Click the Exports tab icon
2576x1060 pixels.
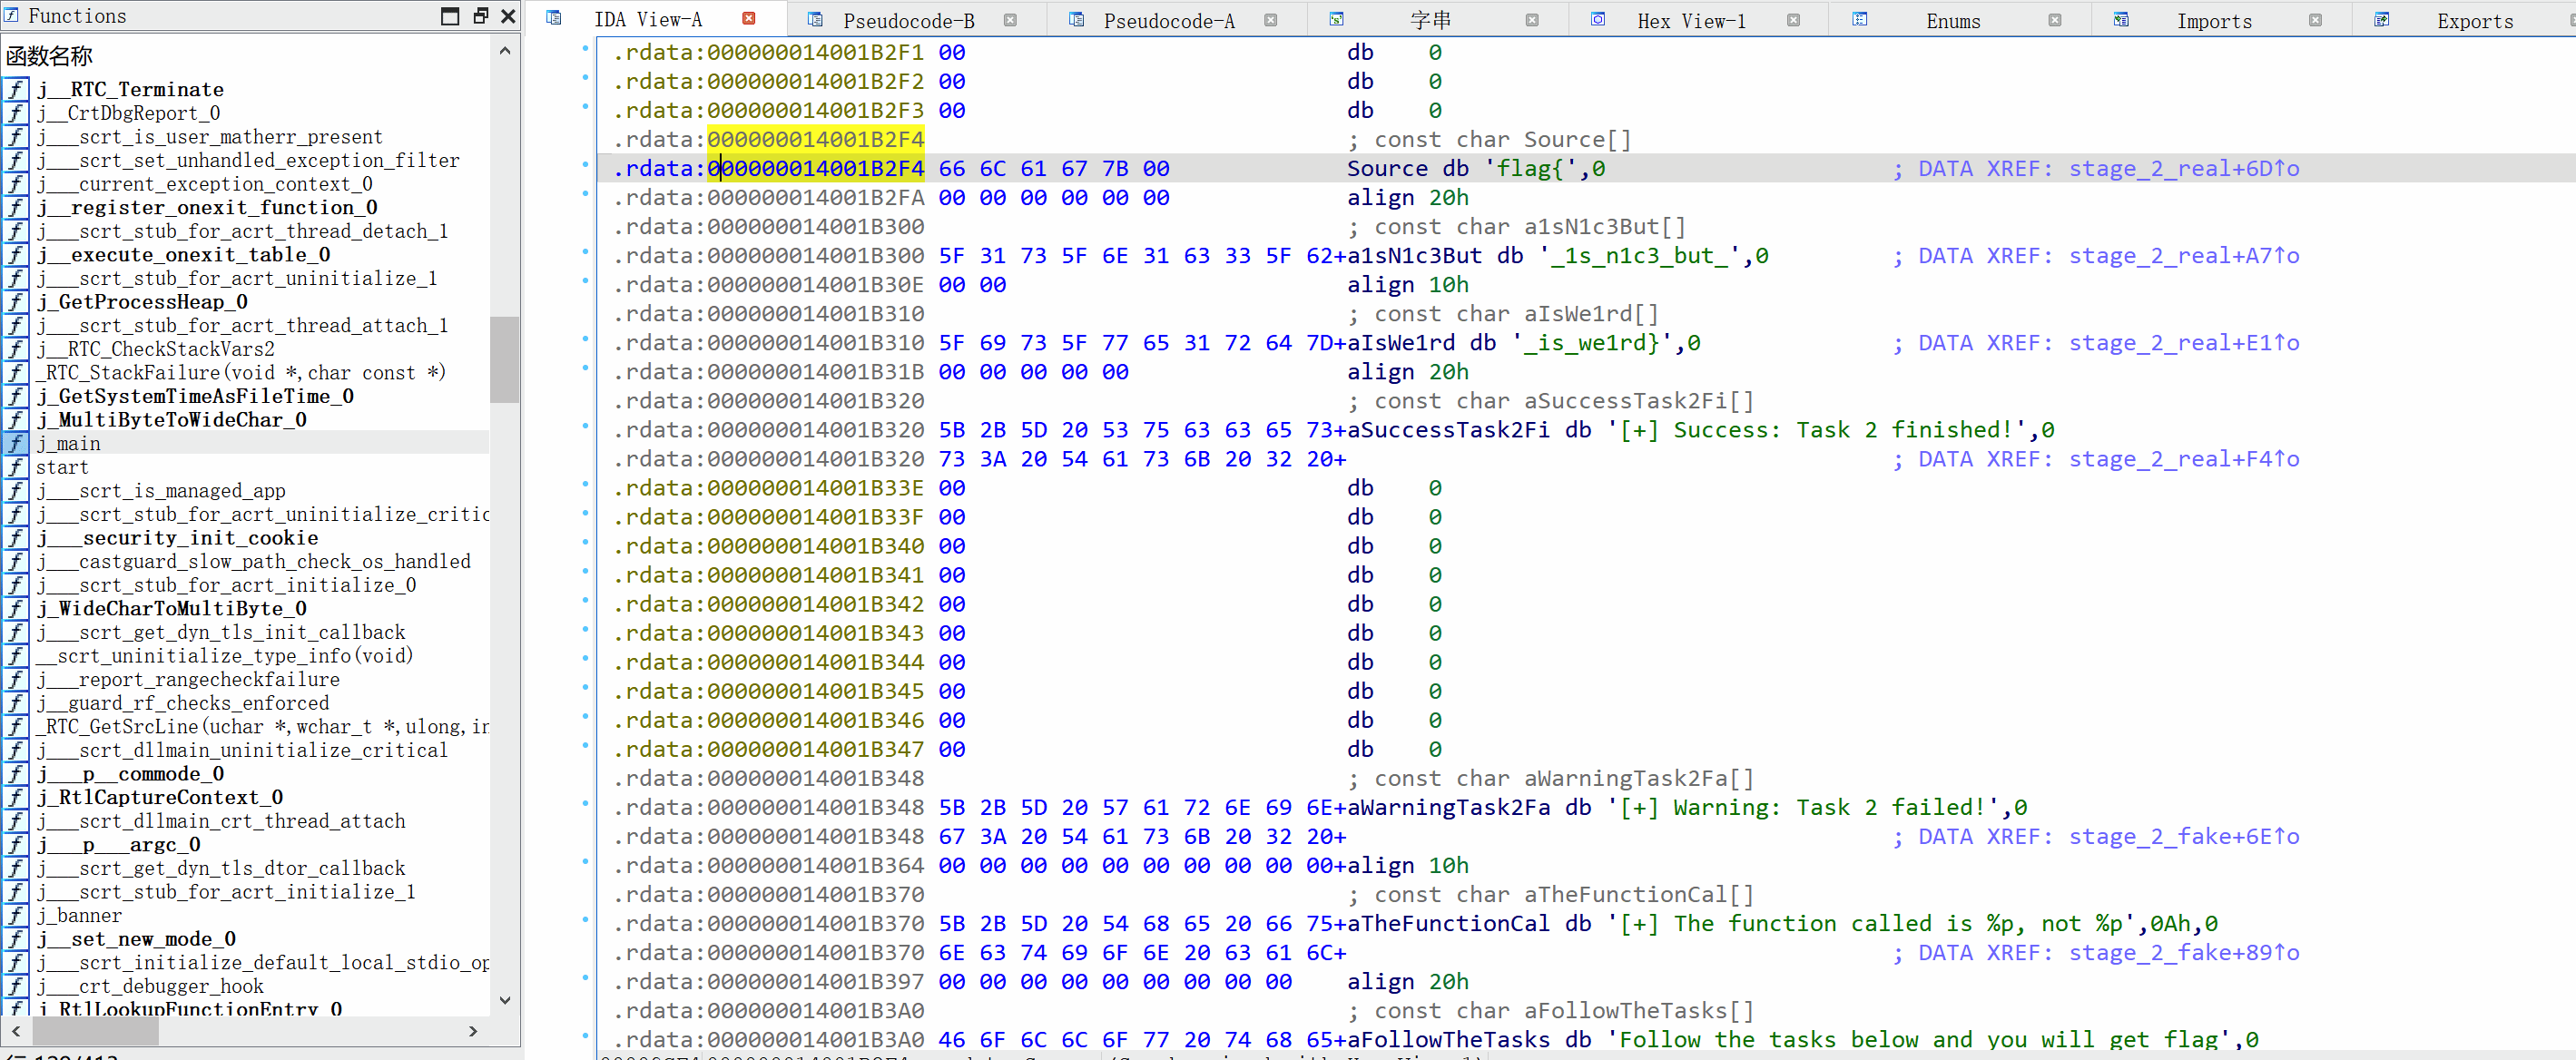(2381, 19)
